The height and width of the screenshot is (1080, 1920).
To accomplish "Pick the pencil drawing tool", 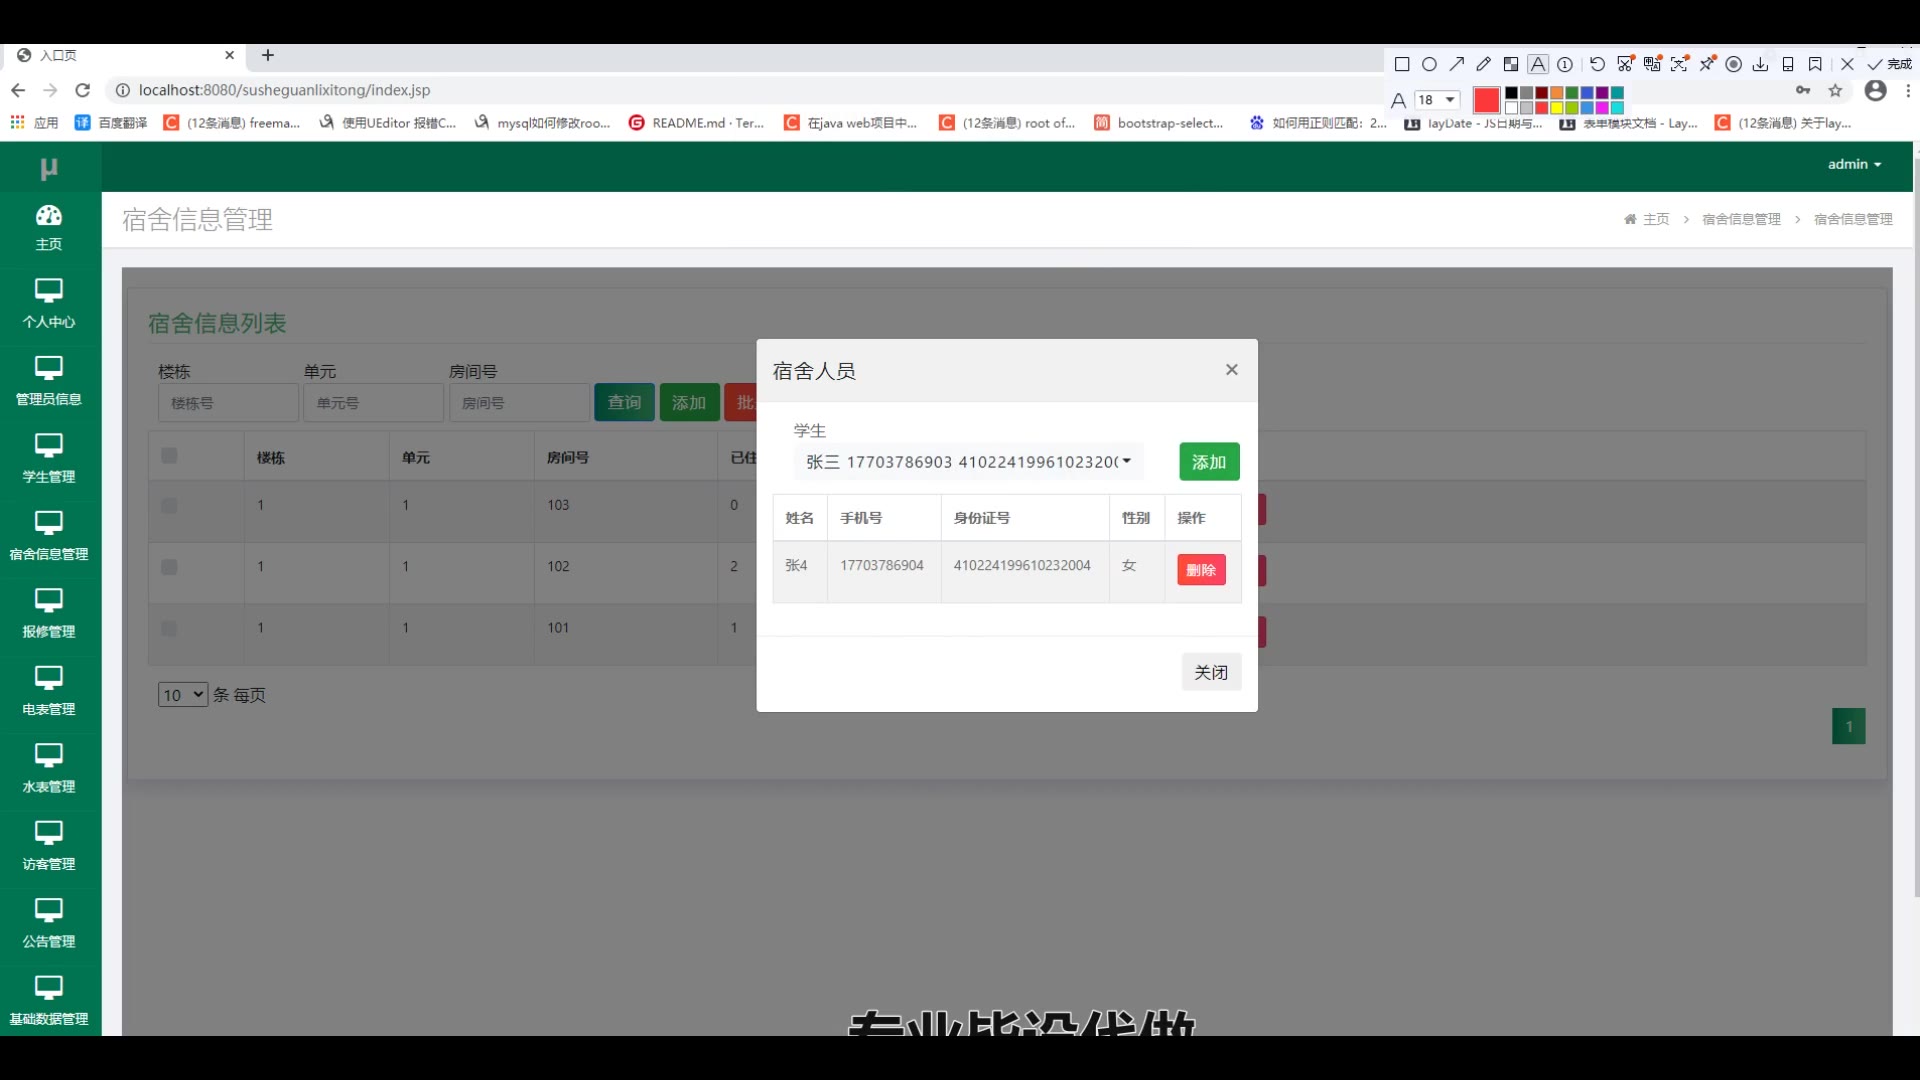I will [x=1484, y=64].
